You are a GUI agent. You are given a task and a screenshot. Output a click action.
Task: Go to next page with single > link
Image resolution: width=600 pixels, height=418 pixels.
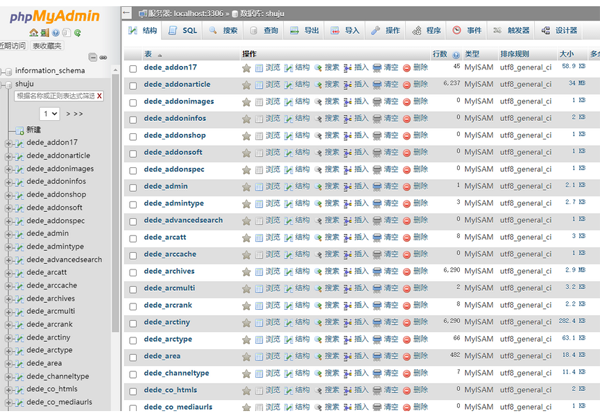(68, 114)
